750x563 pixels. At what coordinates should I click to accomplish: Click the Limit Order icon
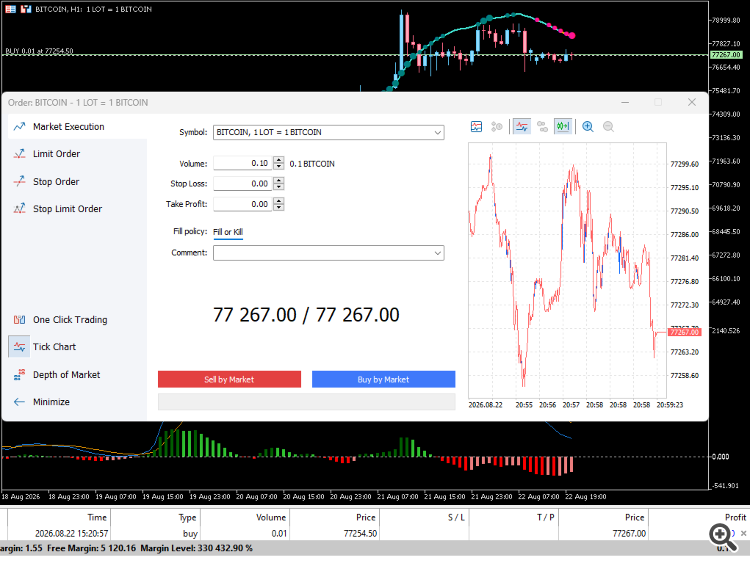pos(19,154)
